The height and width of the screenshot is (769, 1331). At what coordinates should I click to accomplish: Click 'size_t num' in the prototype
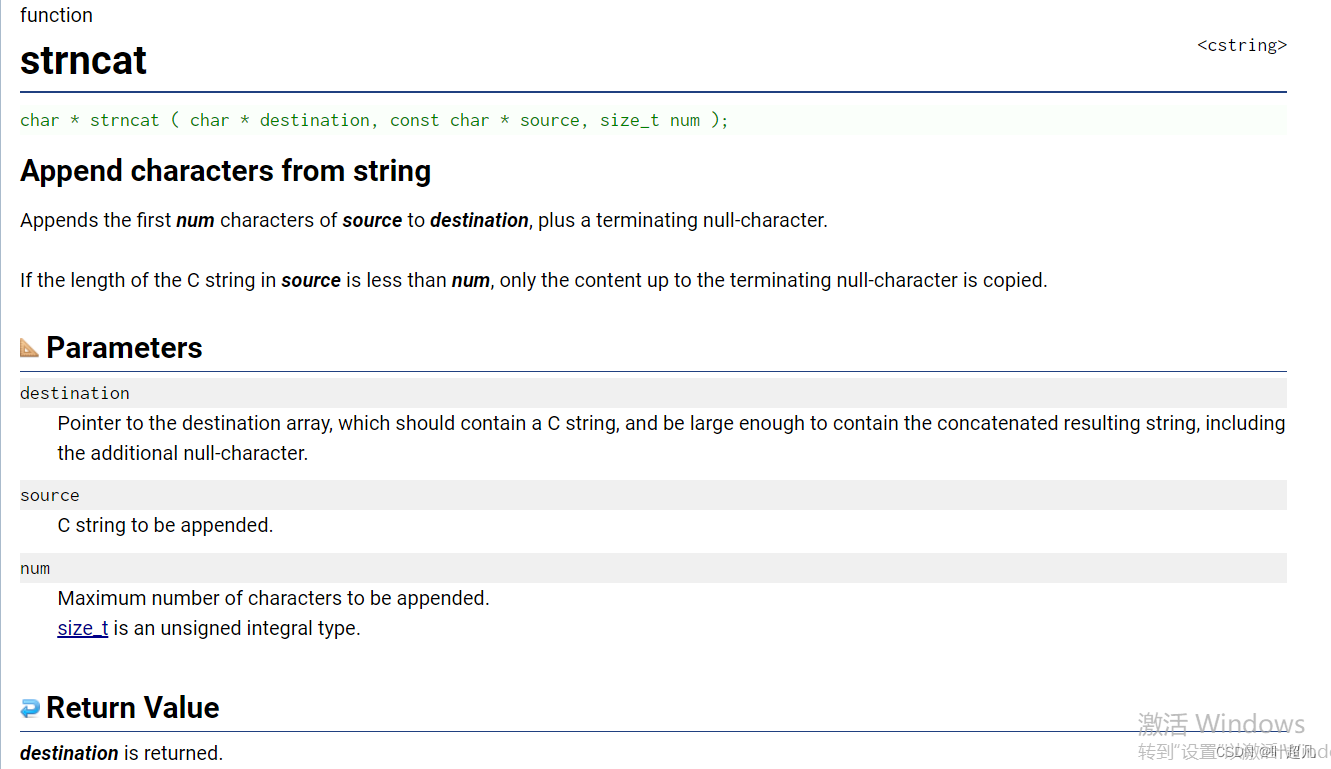(x=649, y=120)
